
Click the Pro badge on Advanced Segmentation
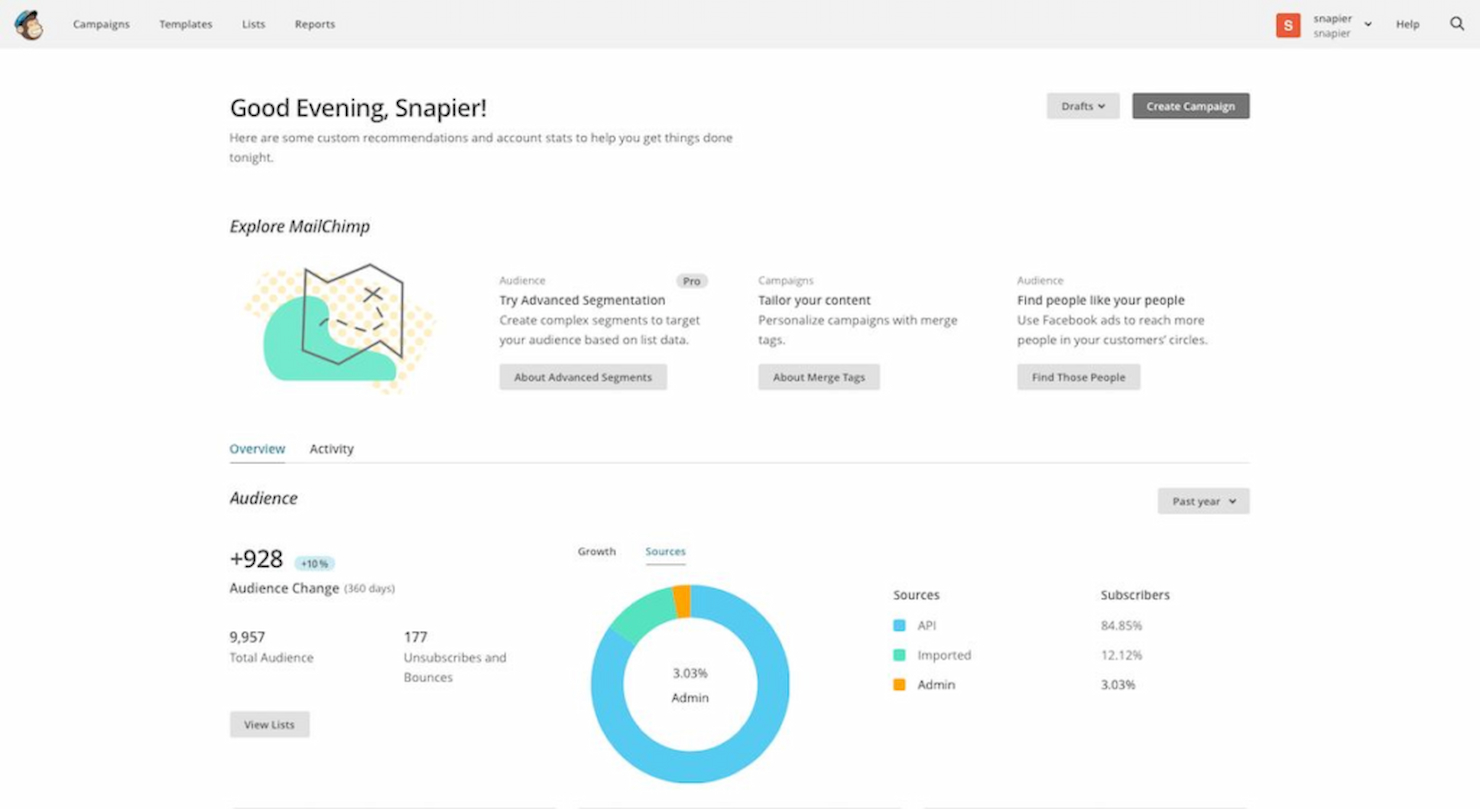point(691,280)
